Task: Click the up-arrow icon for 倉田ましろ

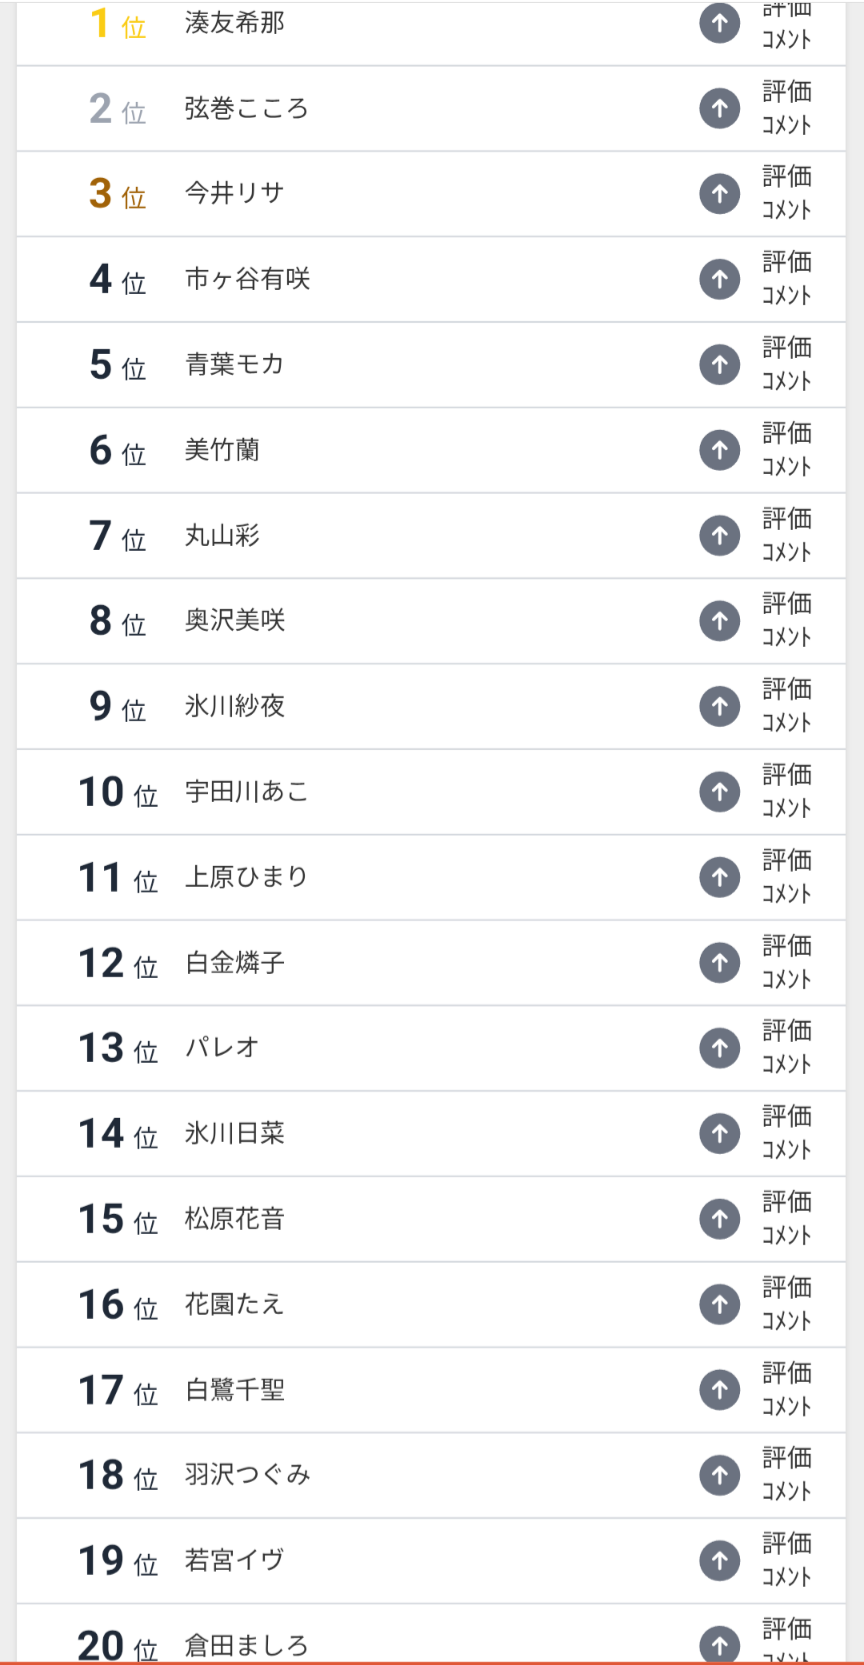Action: 719,1644
